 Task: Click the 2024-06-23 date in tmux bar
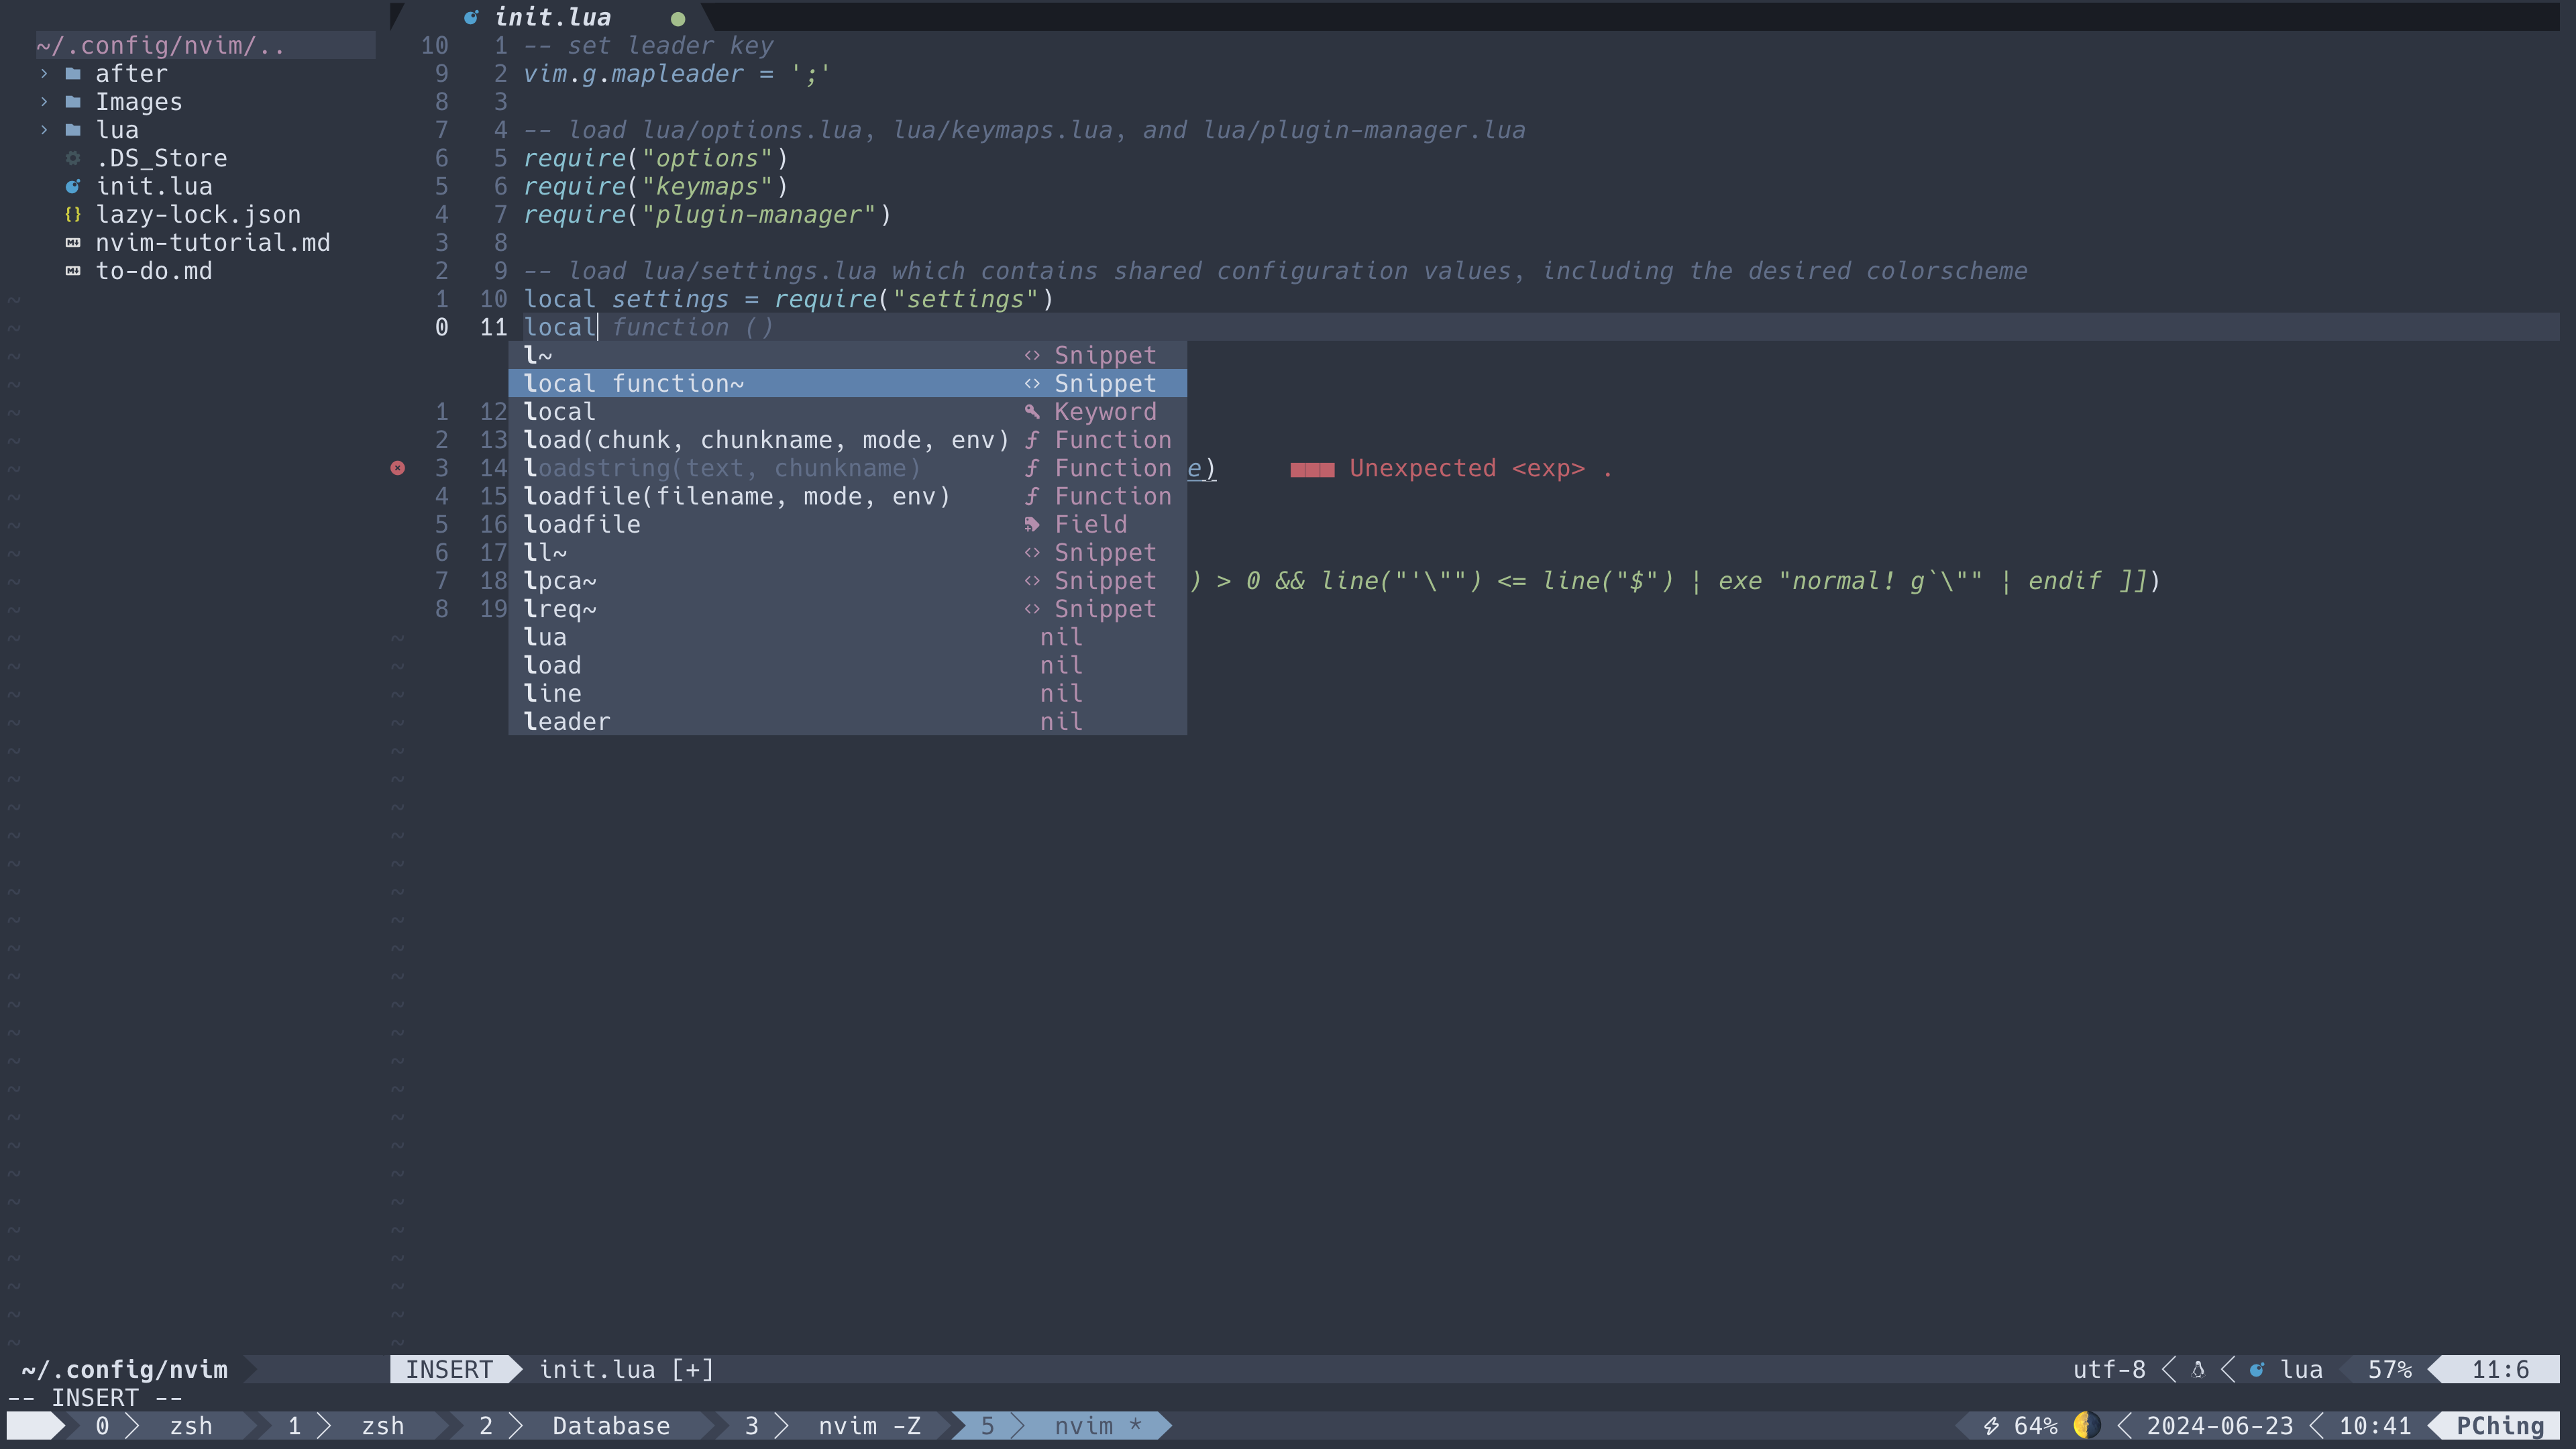[2219, 1425]
